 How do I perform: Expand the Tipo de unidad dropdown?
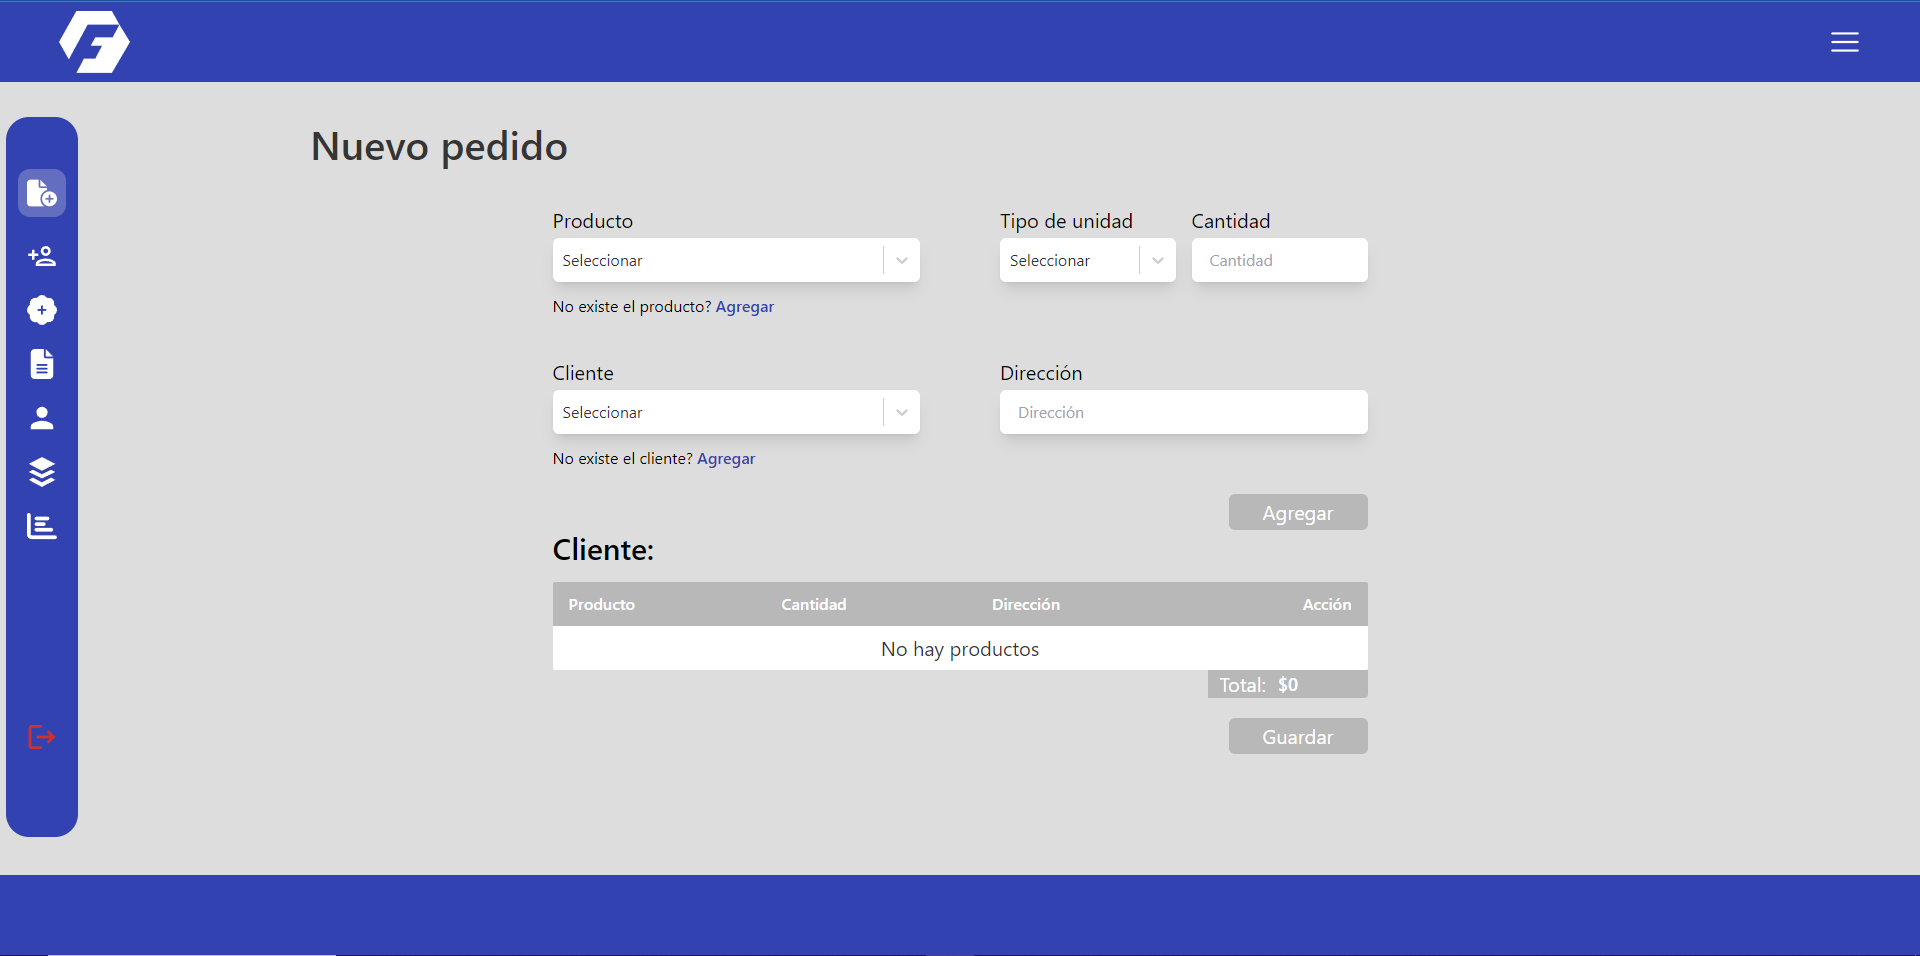(x=1087, y=260)
